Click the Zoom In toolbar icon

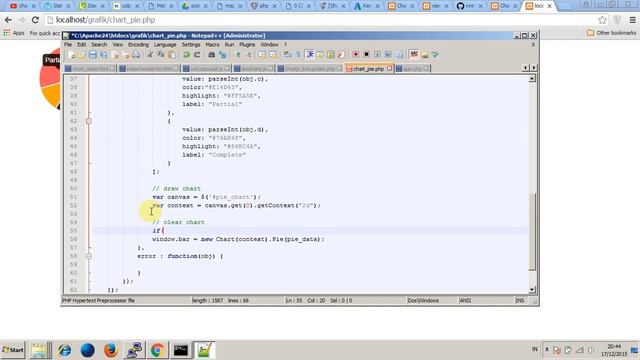tap(237, 54)
